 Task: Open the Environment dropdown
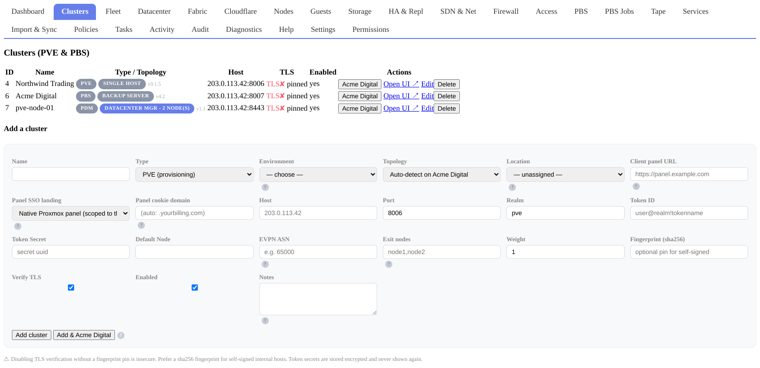pos(318,174)
